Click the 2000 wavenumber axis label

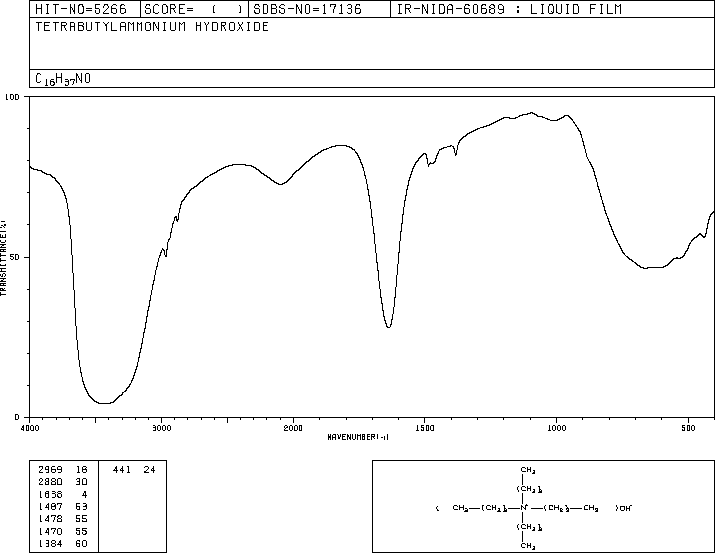[x=293, y=428]
